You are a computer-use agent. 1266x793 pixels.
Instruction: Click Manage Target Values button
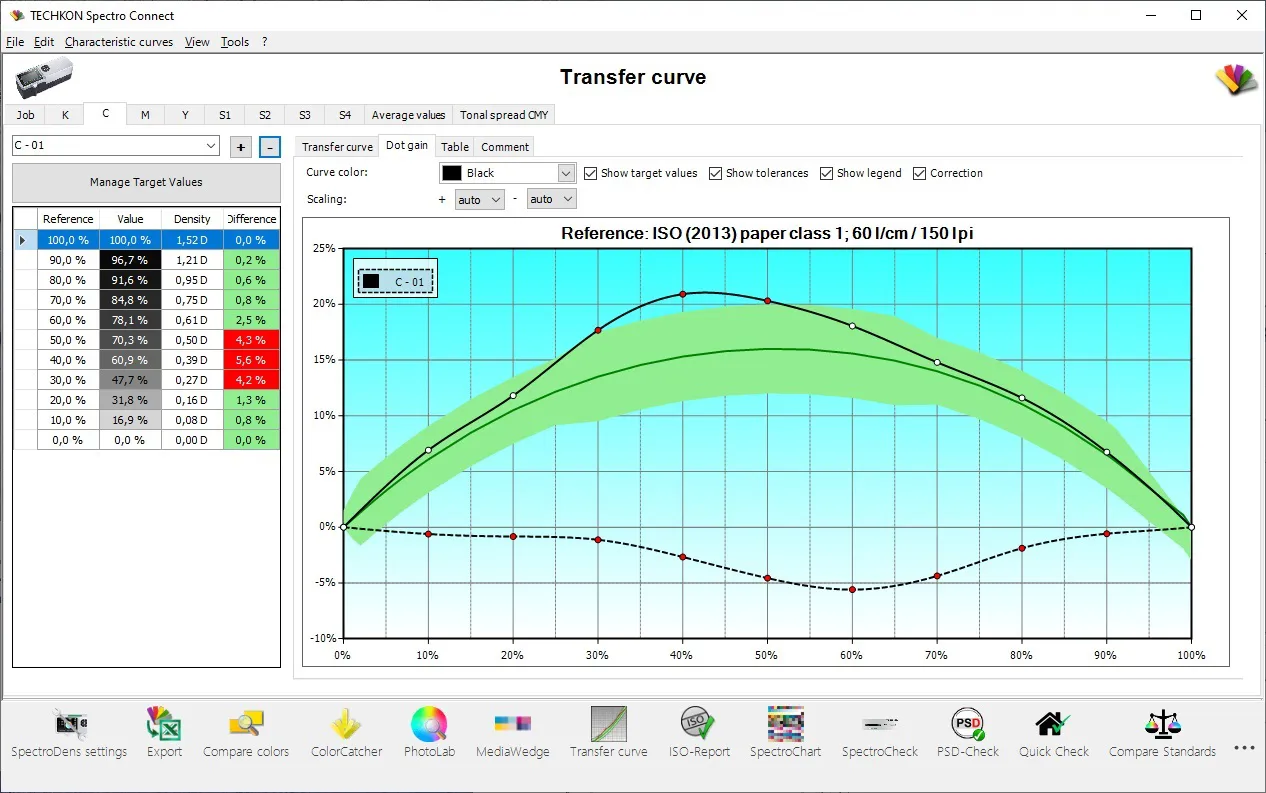pos(146,182)
